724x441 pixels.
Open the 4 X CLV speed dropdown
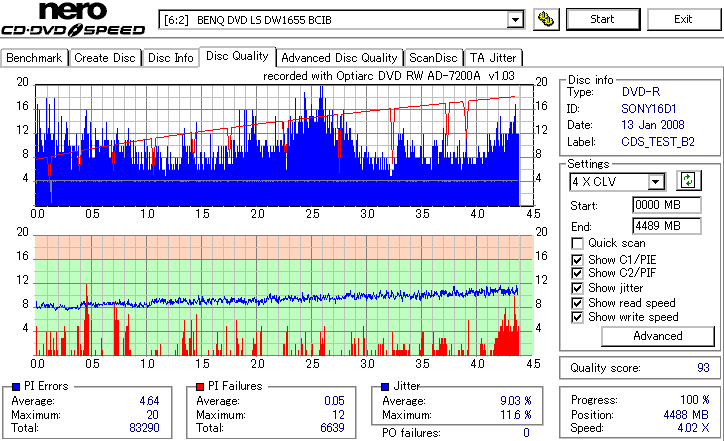655,182
